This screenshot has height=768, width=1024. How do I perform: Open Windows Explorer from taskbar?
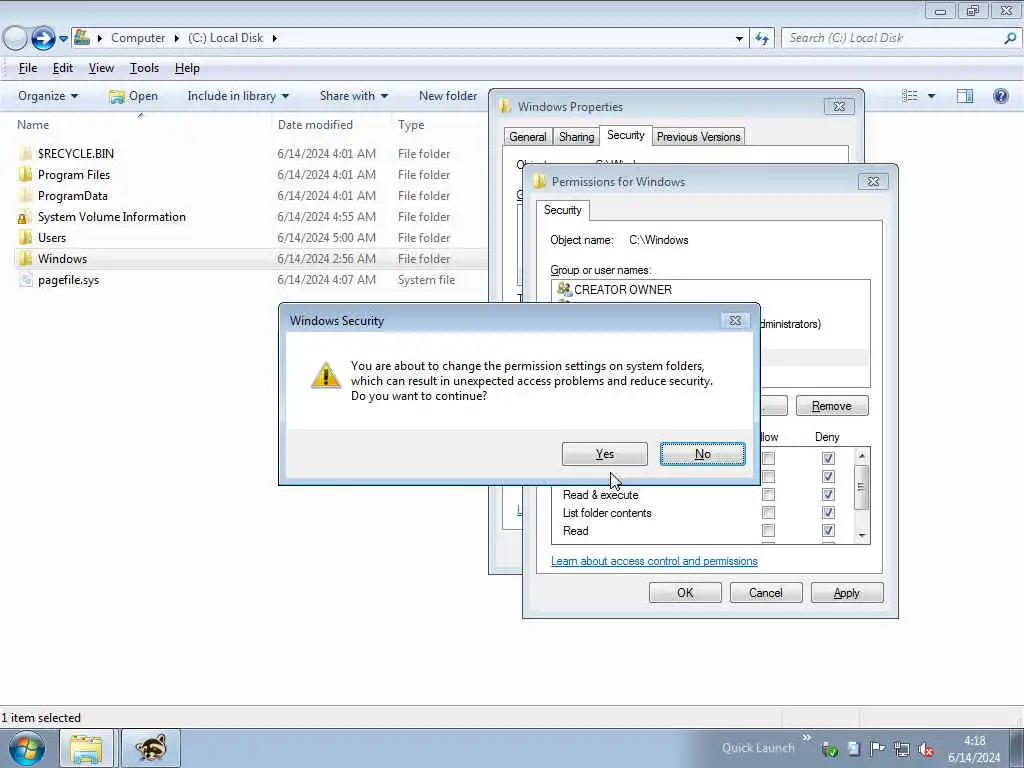point(86,748)
